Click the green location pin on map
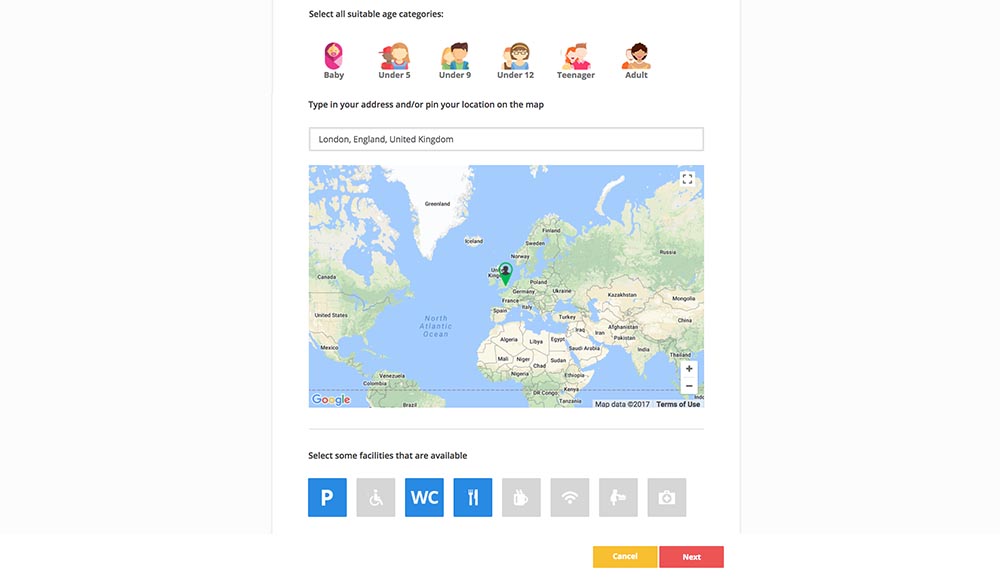Screen dimensions: 1000x580 [505, 273]
